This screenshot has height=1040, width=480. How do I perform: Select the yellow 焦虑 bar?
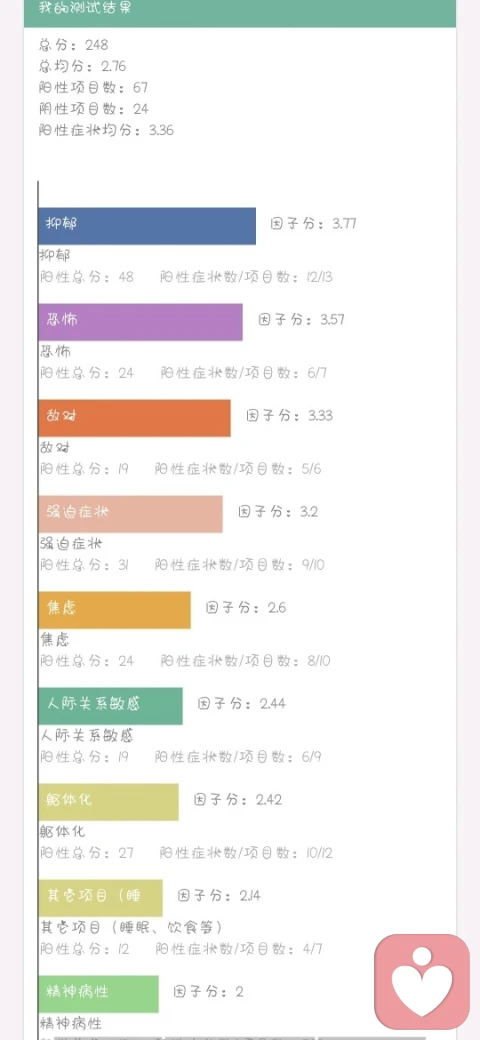pos(115,610)
